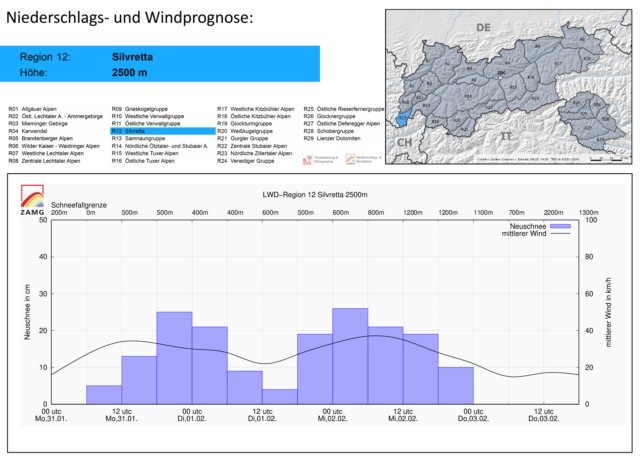The height and width of the screenshot is (461, 640).
Task: Select R16 Östliche Tuxer Alpen
Action: pyautogui.click(x=143, y=161)
